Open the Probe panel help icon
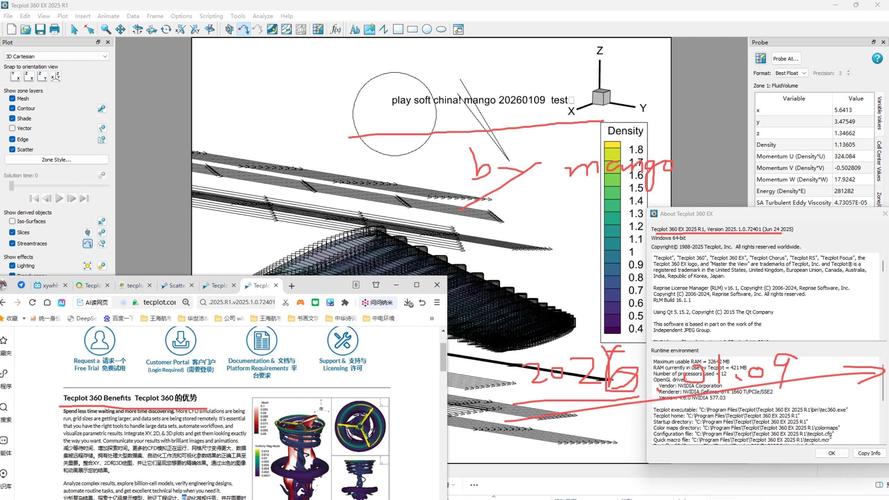889x500 pixels. coord(877,58)
